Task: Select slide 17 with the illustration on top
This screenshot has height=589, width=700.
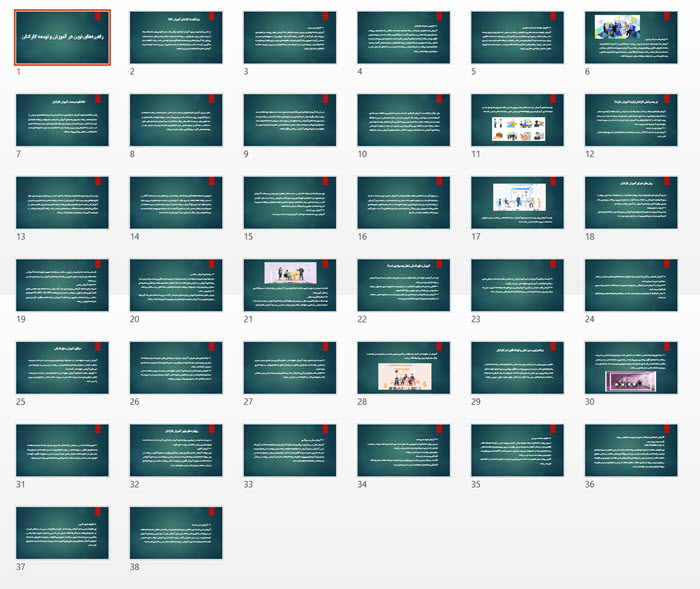Action: (x=517, y=203)
